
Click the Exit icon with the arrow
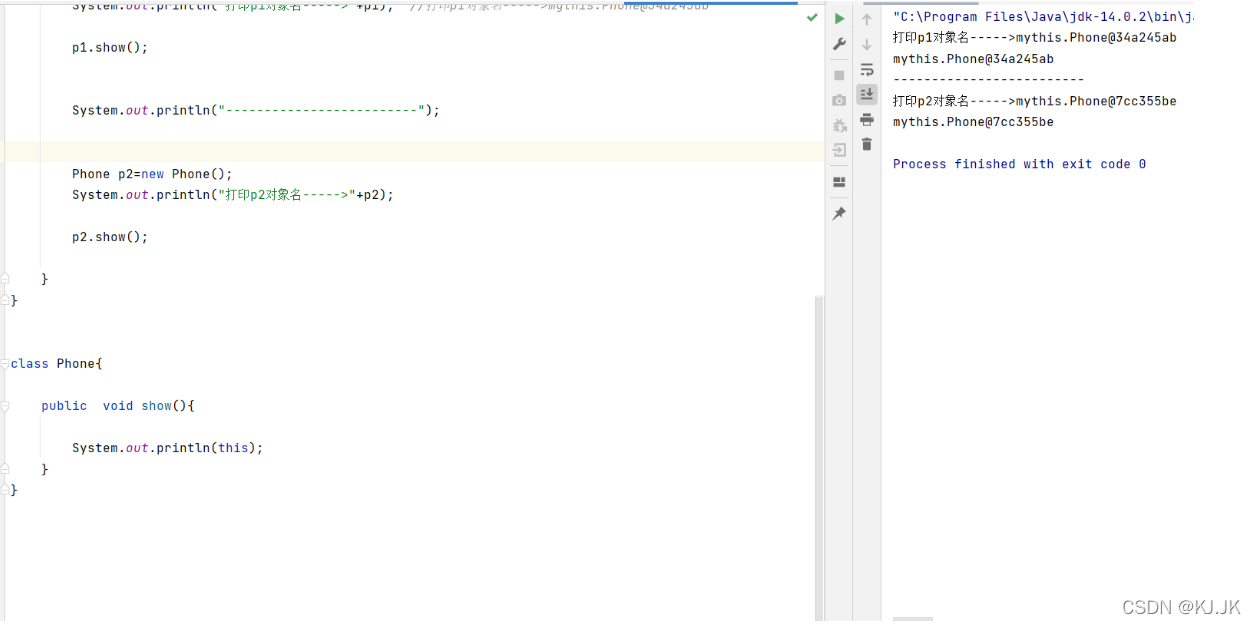(839, 150)
